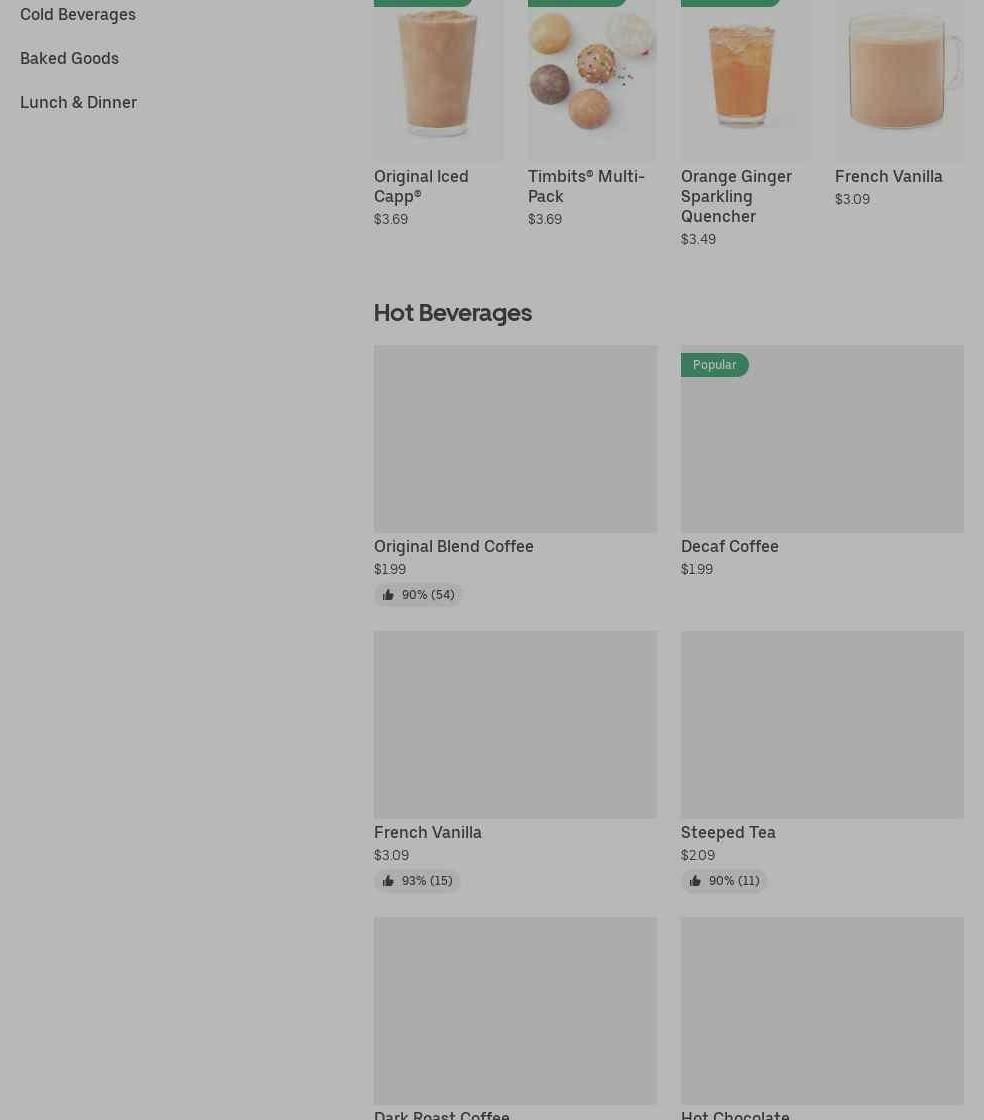984x1120 pixels.
Task: Select the Timbits Multi-Pack image
Action: click(x=592, y=80)
